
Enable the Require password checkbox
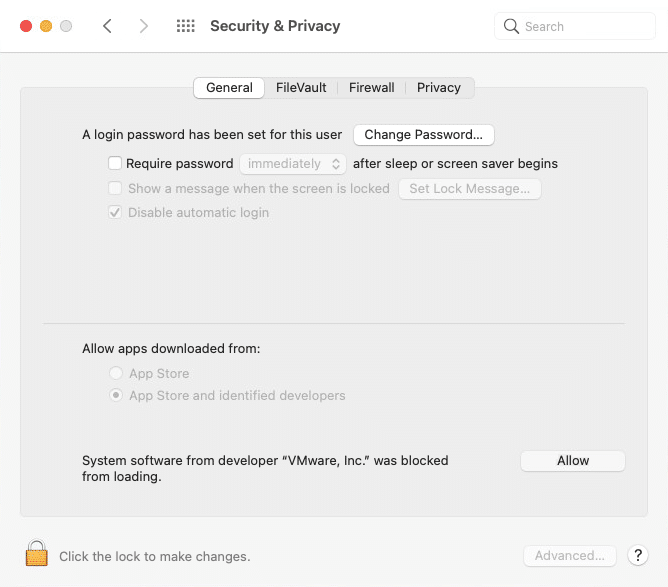[115, 163]
